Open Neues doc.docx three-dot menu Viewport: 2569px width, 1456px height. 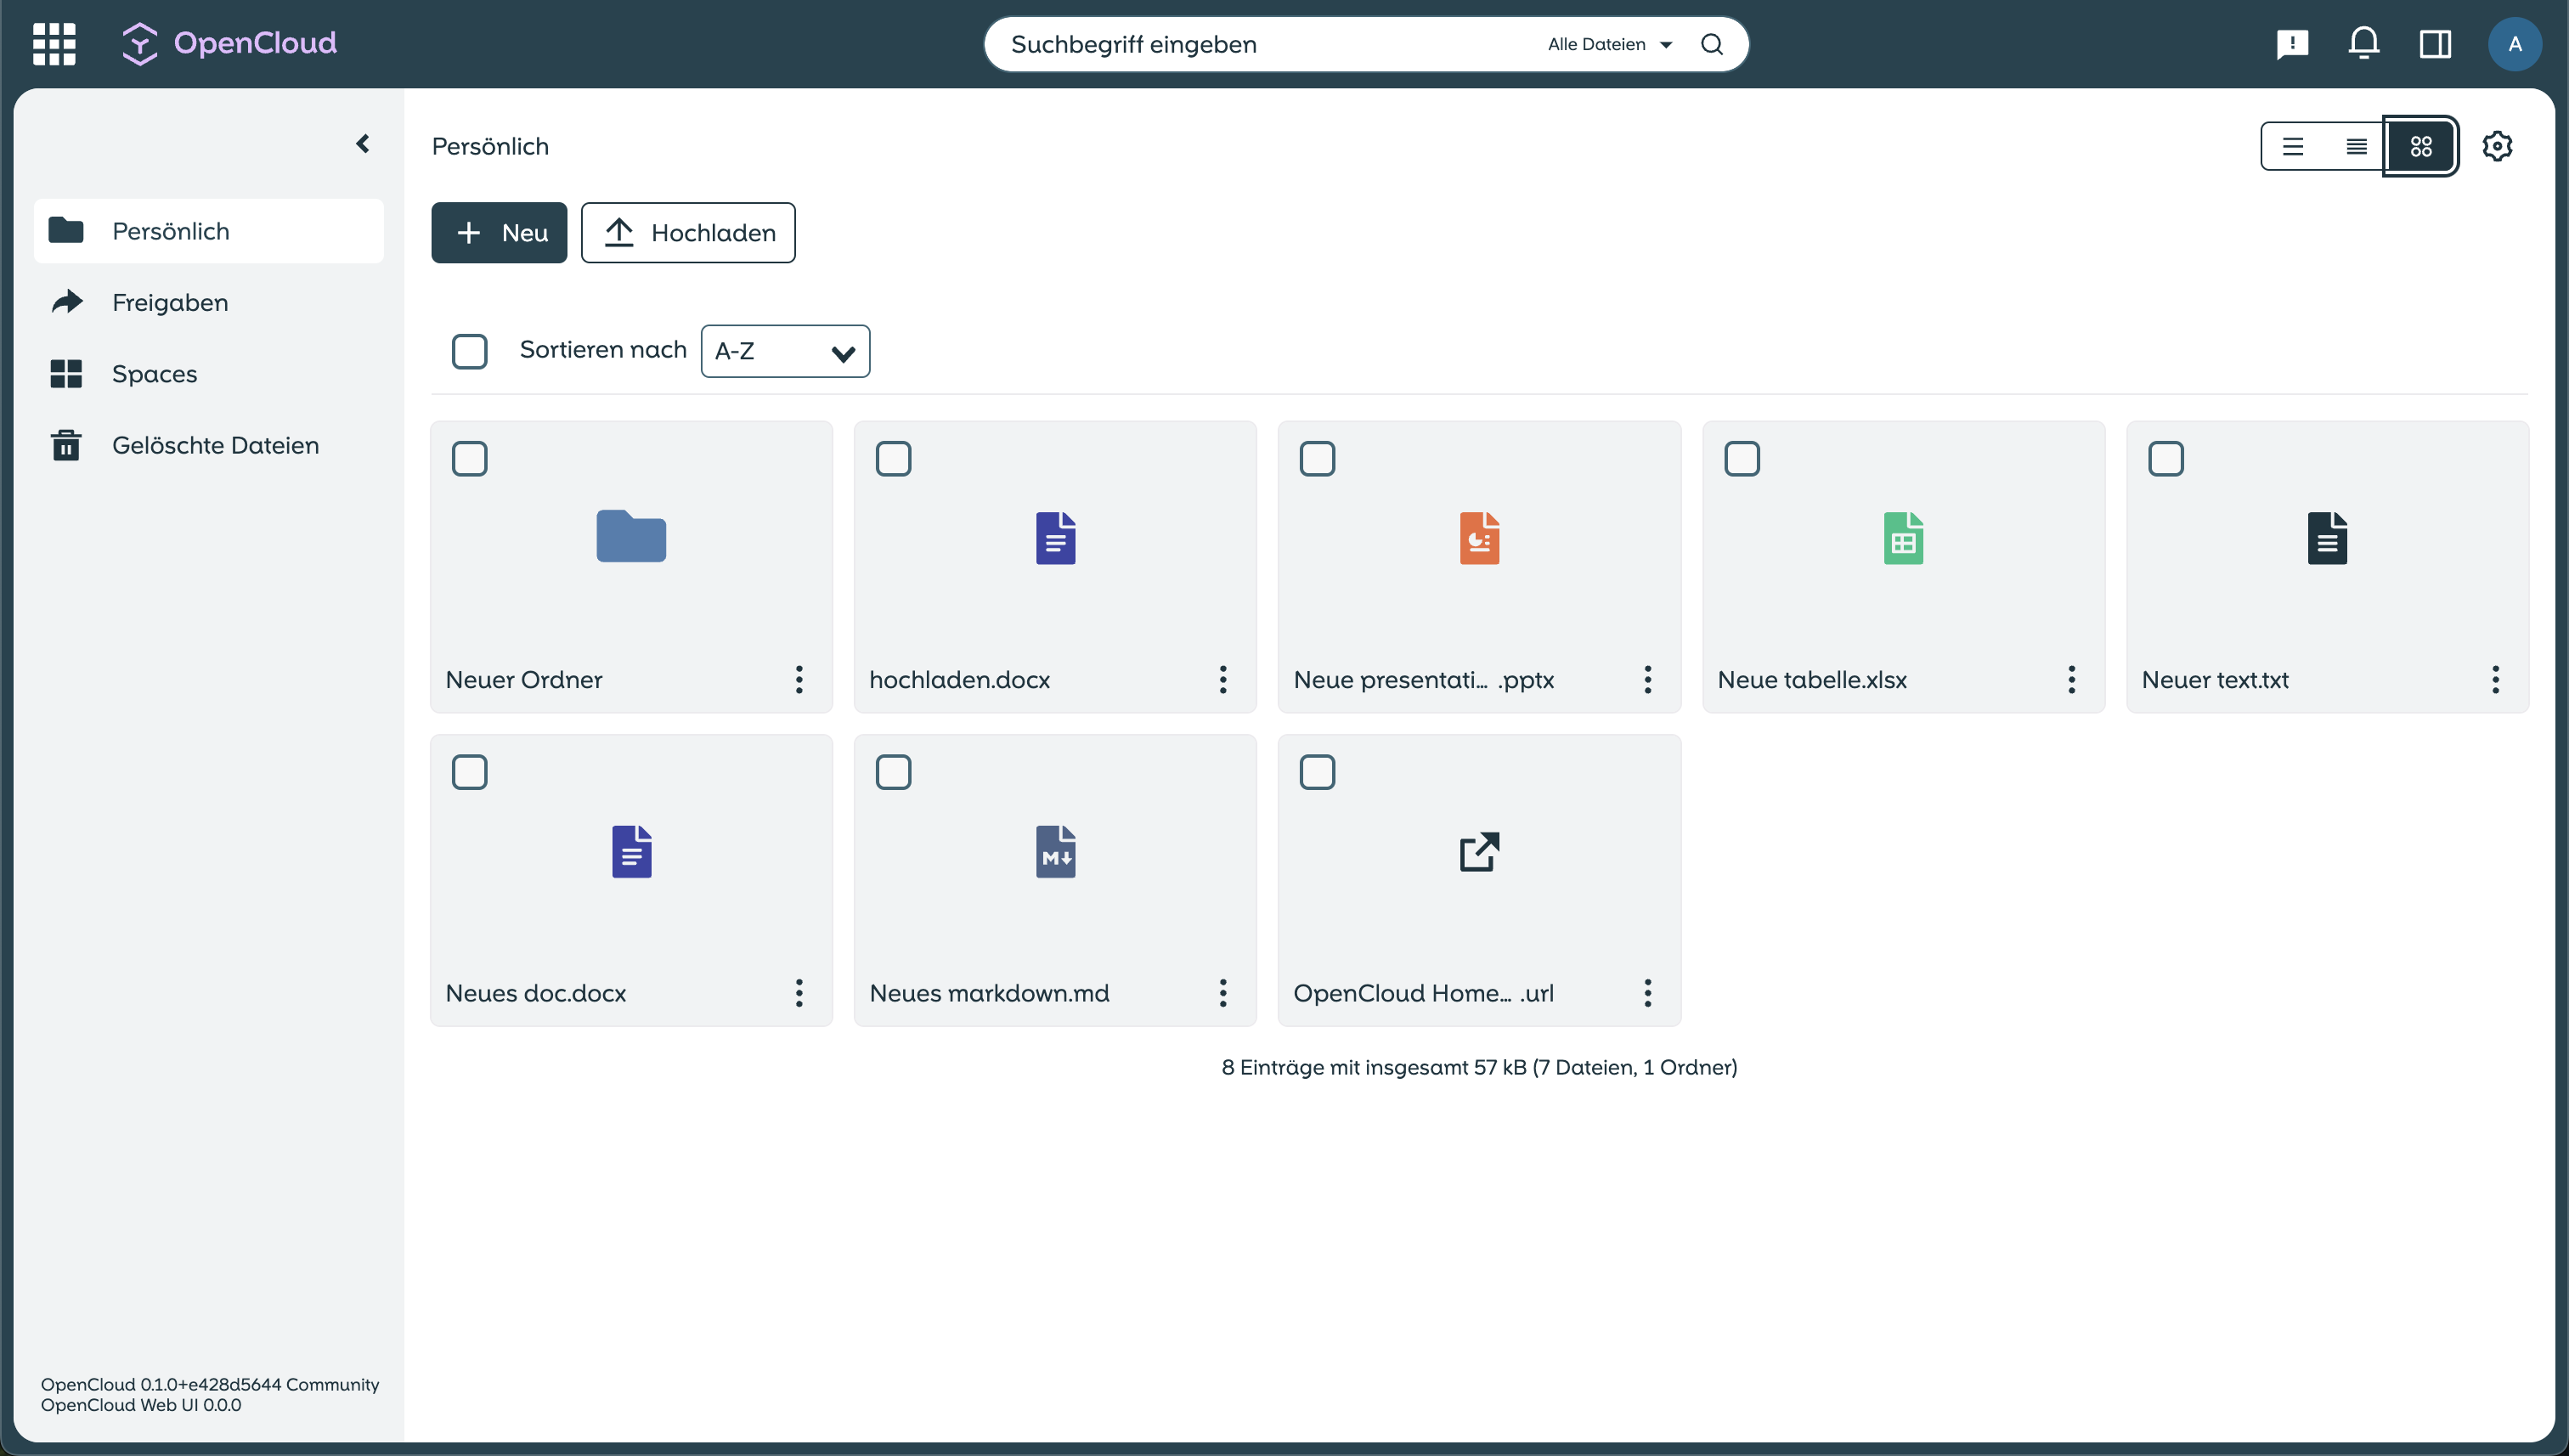coord(798,993)
